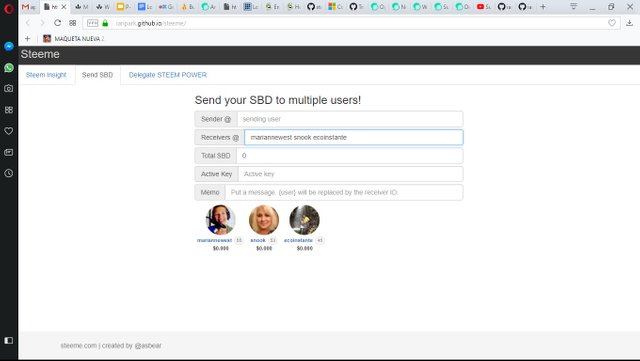640x361 pixels.
Task: Open Bookmarks heart in the sidebar
Action: click(9, 131)
